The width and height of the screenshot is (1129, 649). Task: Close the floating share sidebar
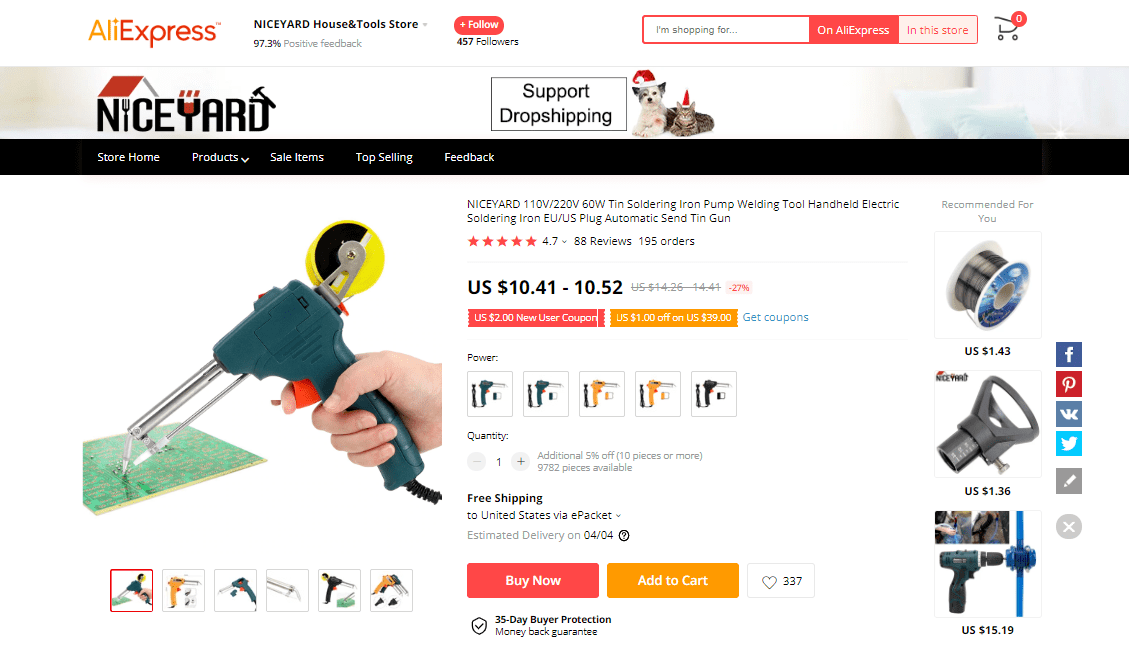1069,527
